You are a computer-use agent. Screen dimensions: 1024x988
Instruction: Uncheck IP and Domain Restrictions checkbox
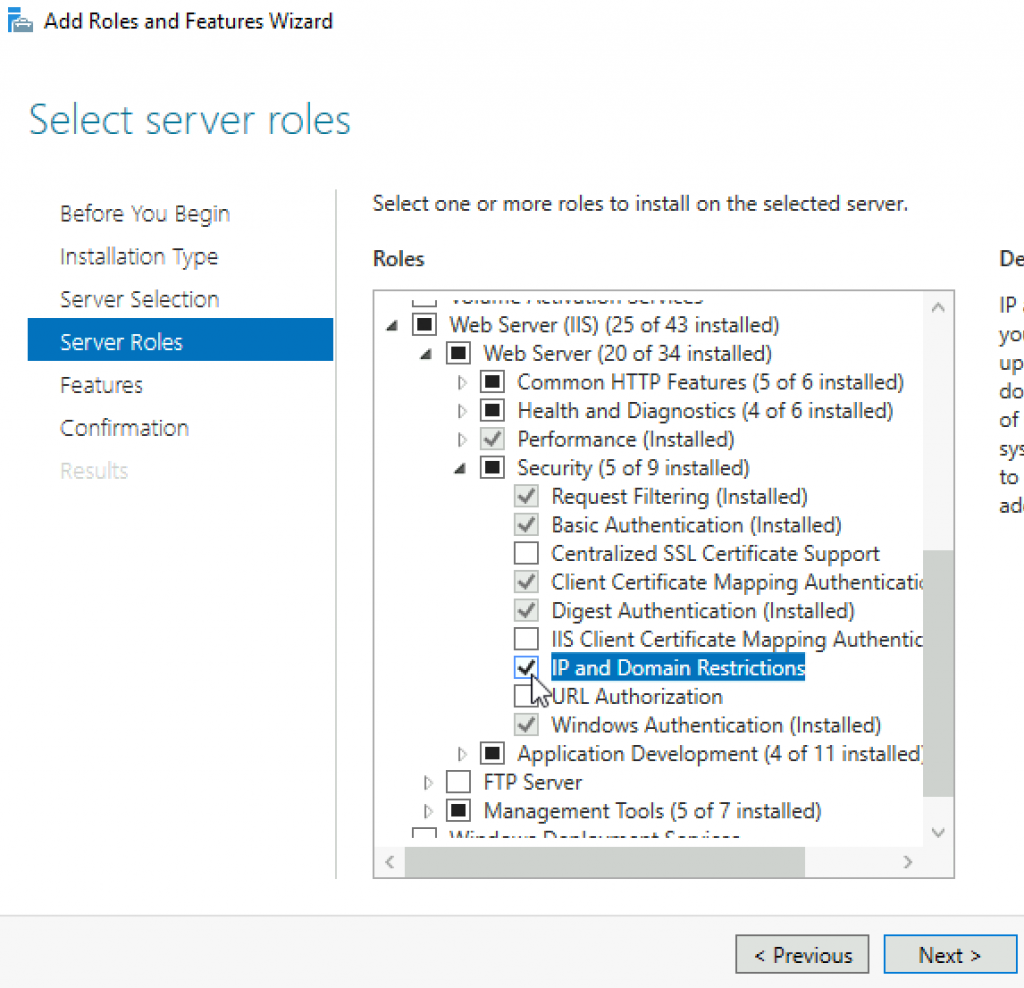(526, 667)
